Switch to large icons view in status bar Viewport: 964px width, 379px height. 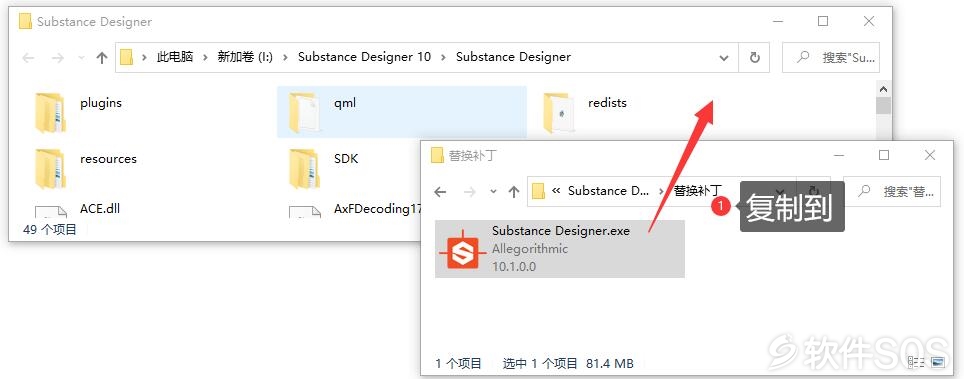coord(938,362)
